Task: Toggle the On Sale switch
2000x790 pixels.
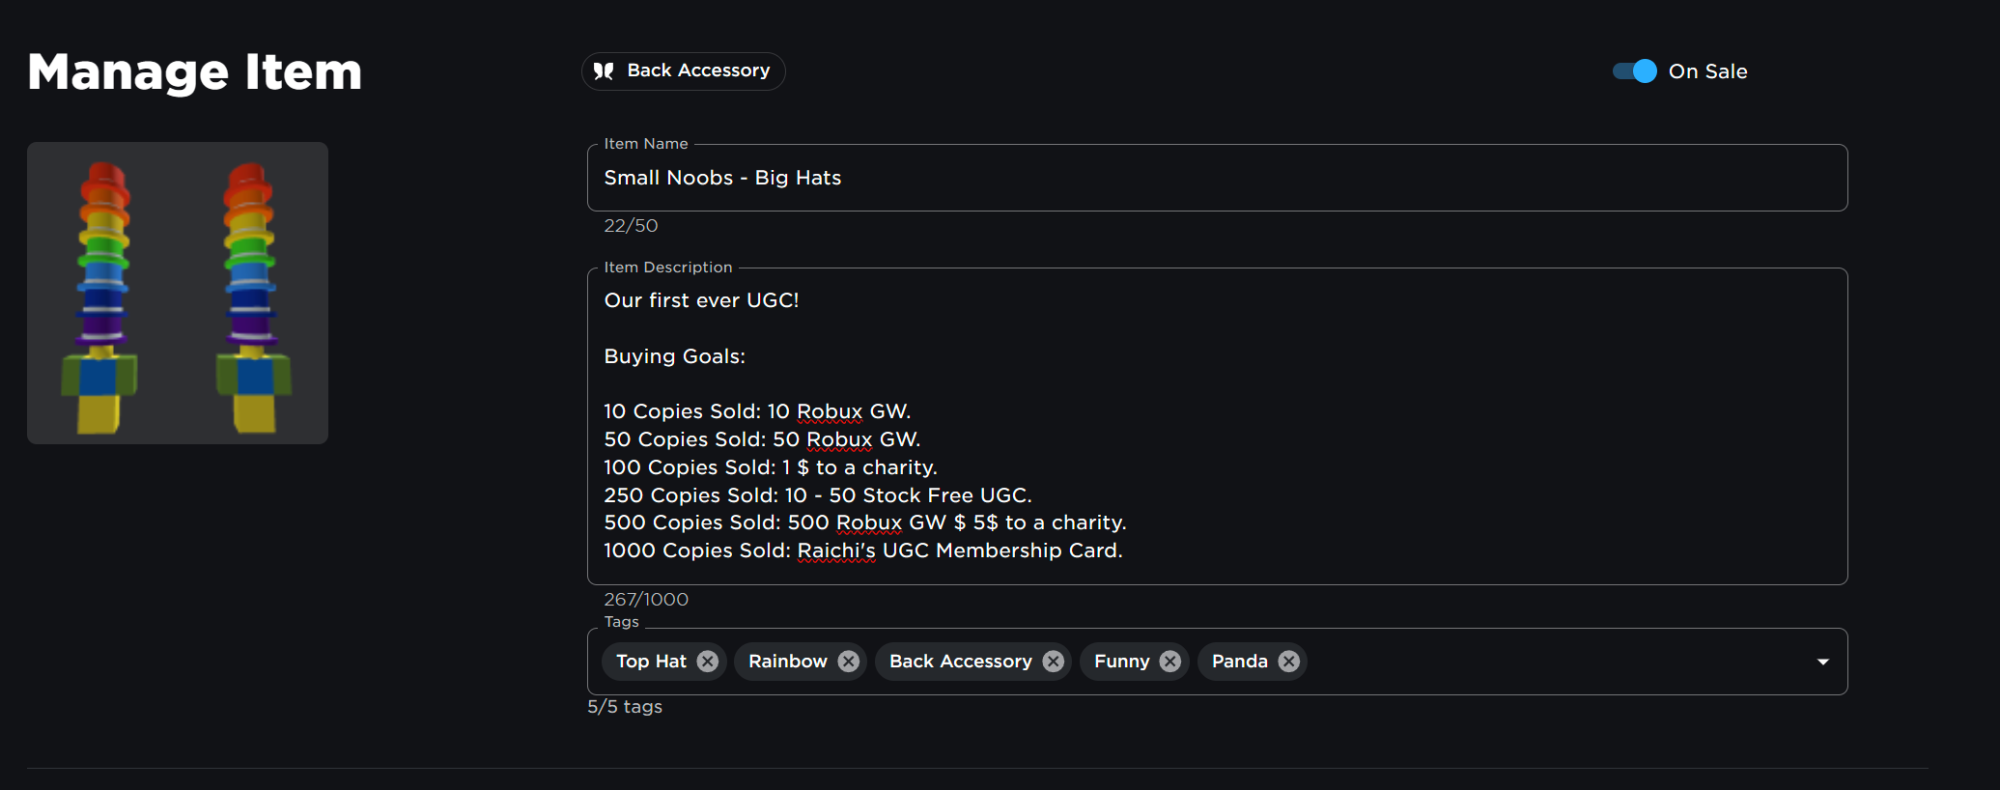Action: coord(1634,71)
